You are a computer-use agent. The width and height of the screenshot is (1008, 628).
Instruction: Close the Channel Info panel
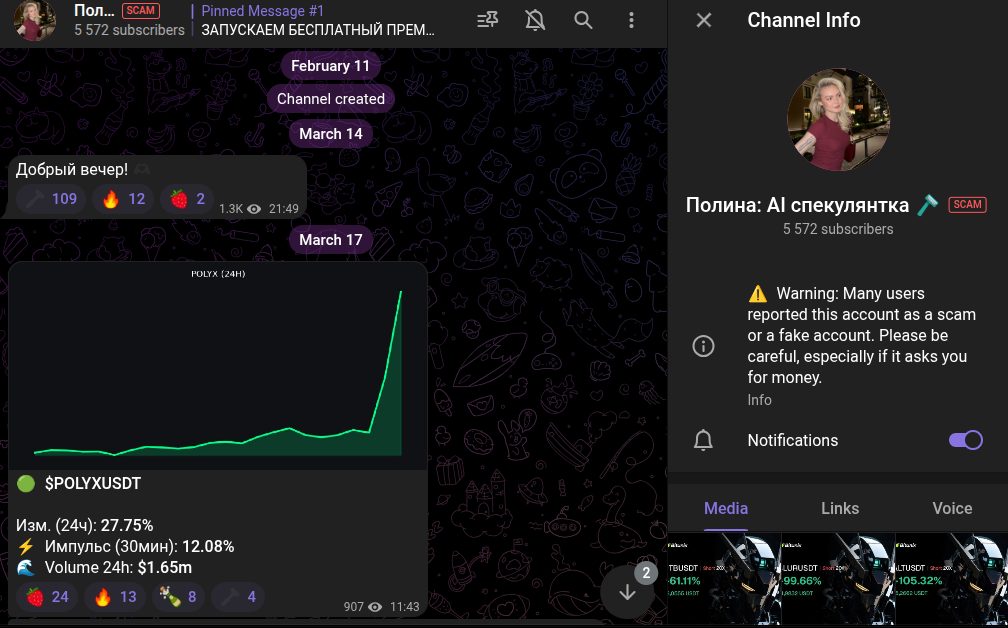click(x=704, y=20)
